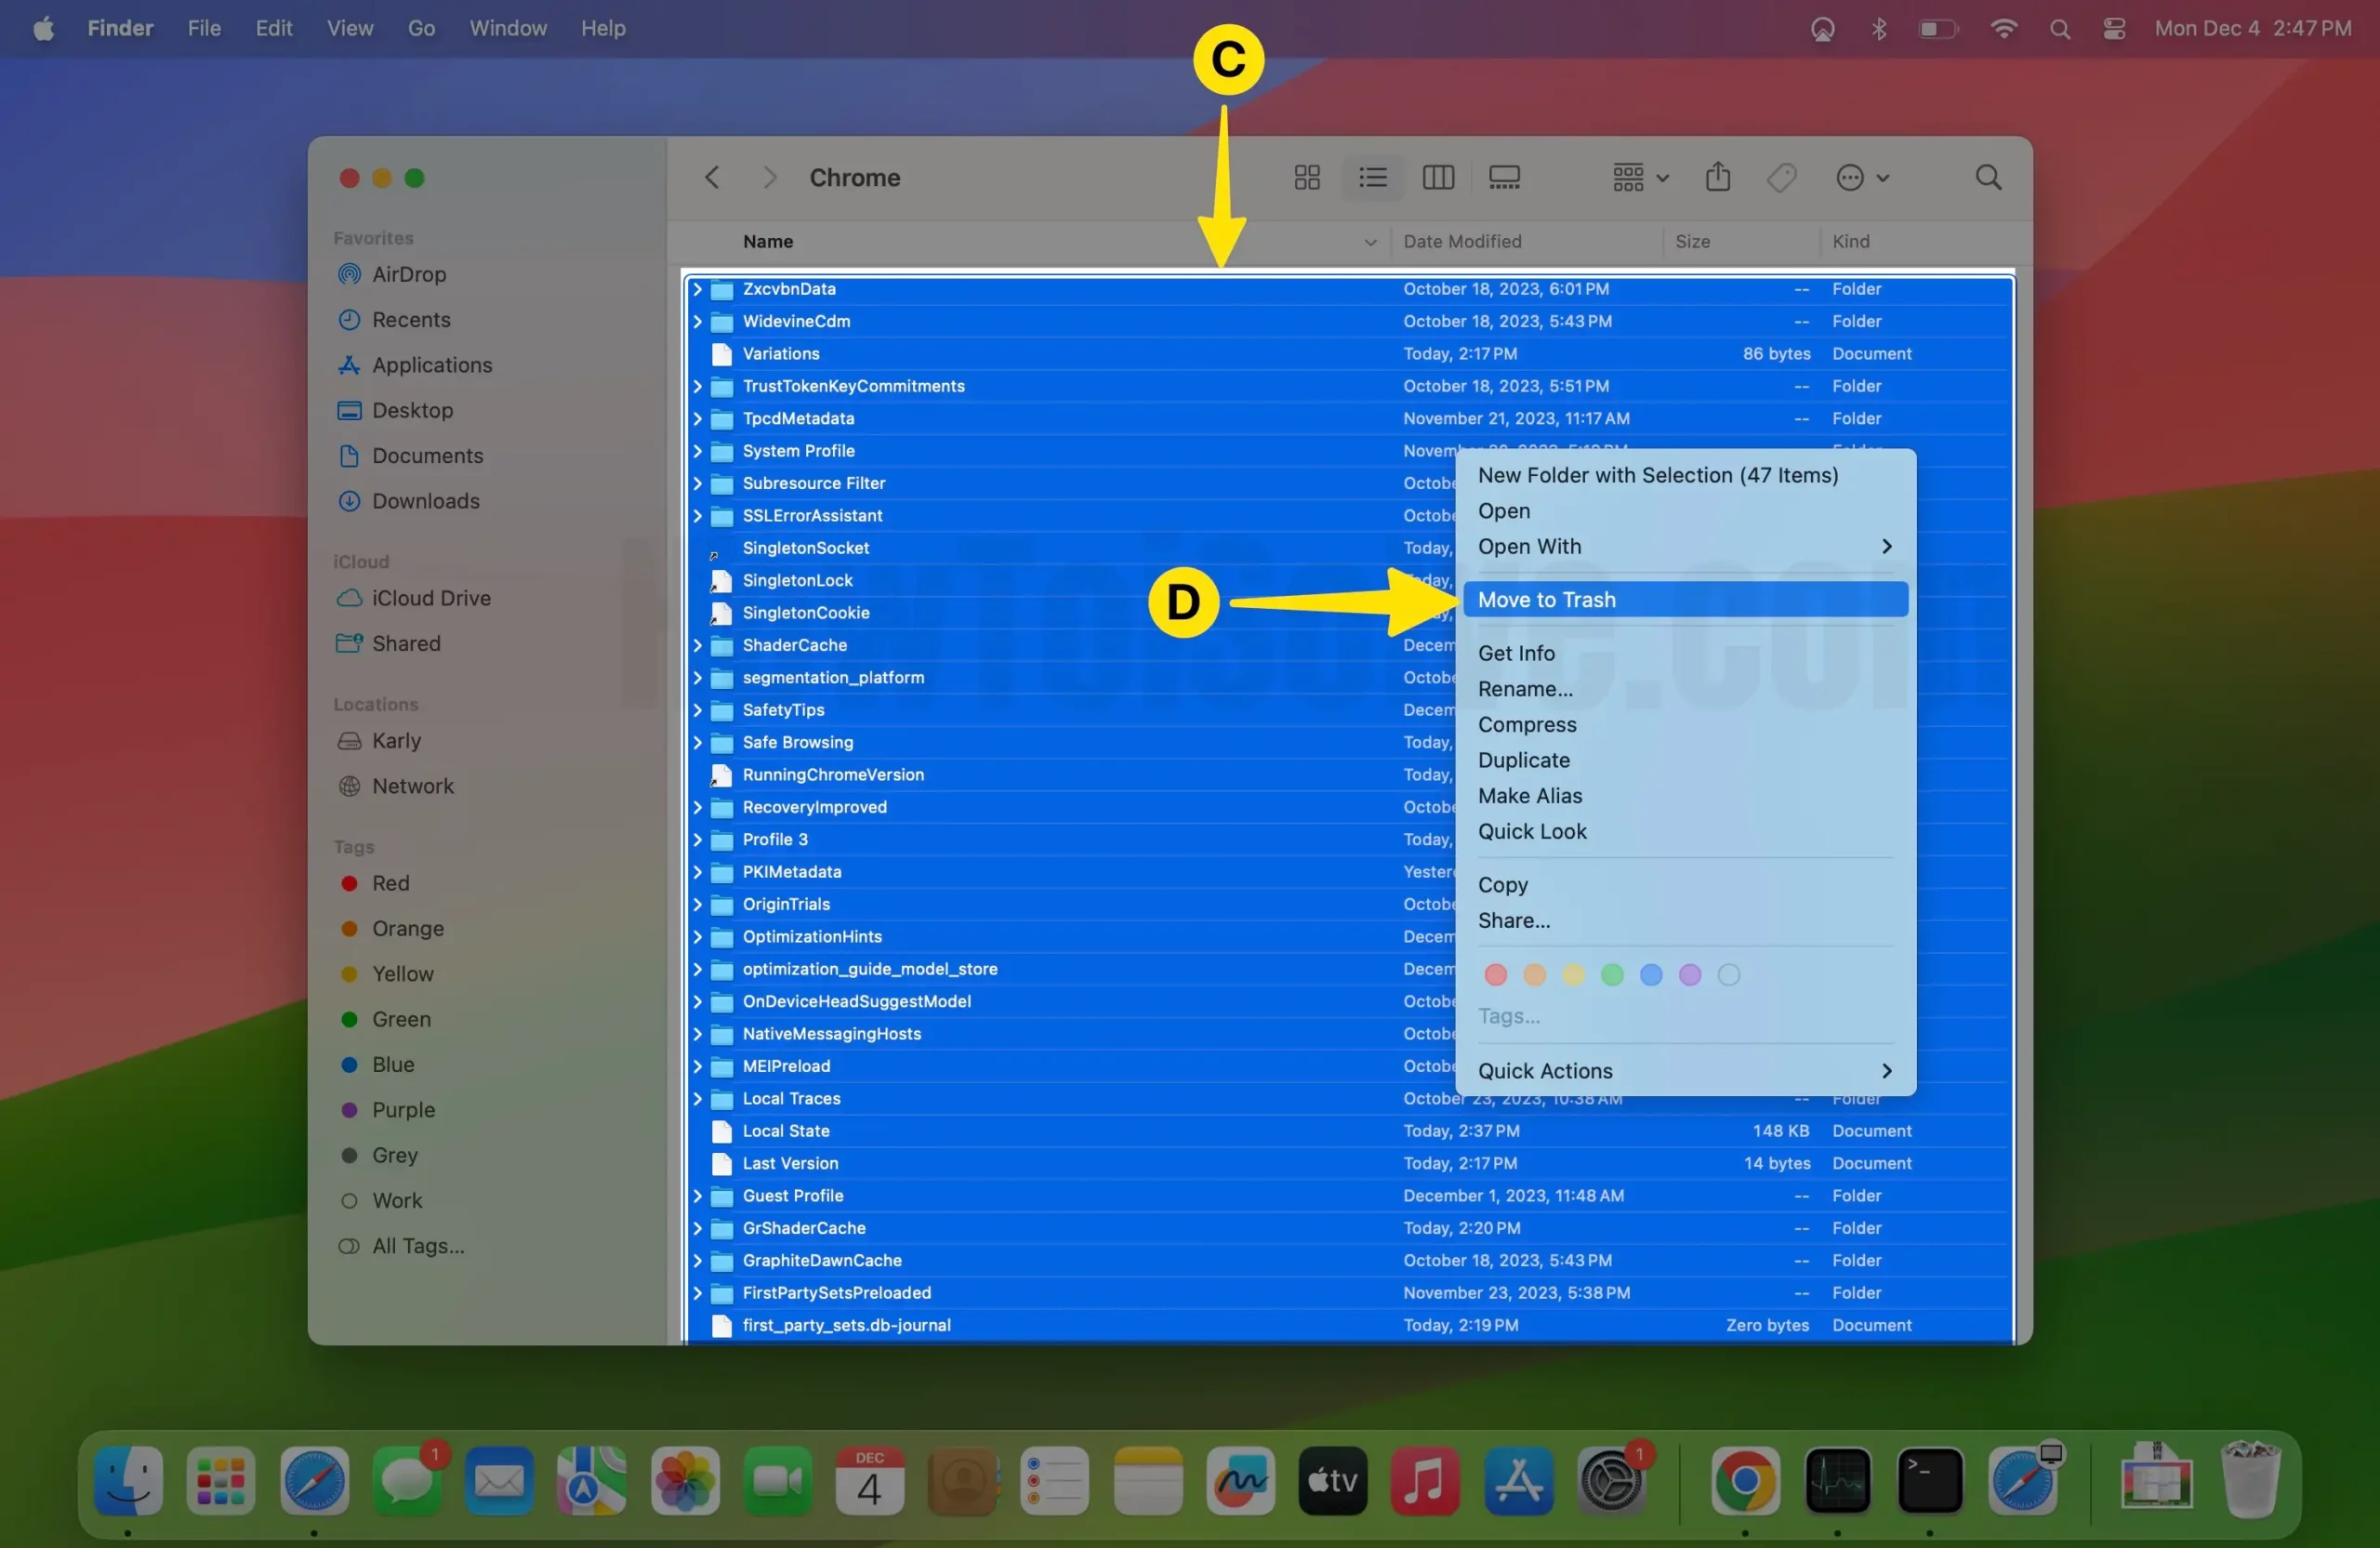Expand the ZxcvbnData folder
Viewport: 2380px width, 1548px height.
point(697,289)
